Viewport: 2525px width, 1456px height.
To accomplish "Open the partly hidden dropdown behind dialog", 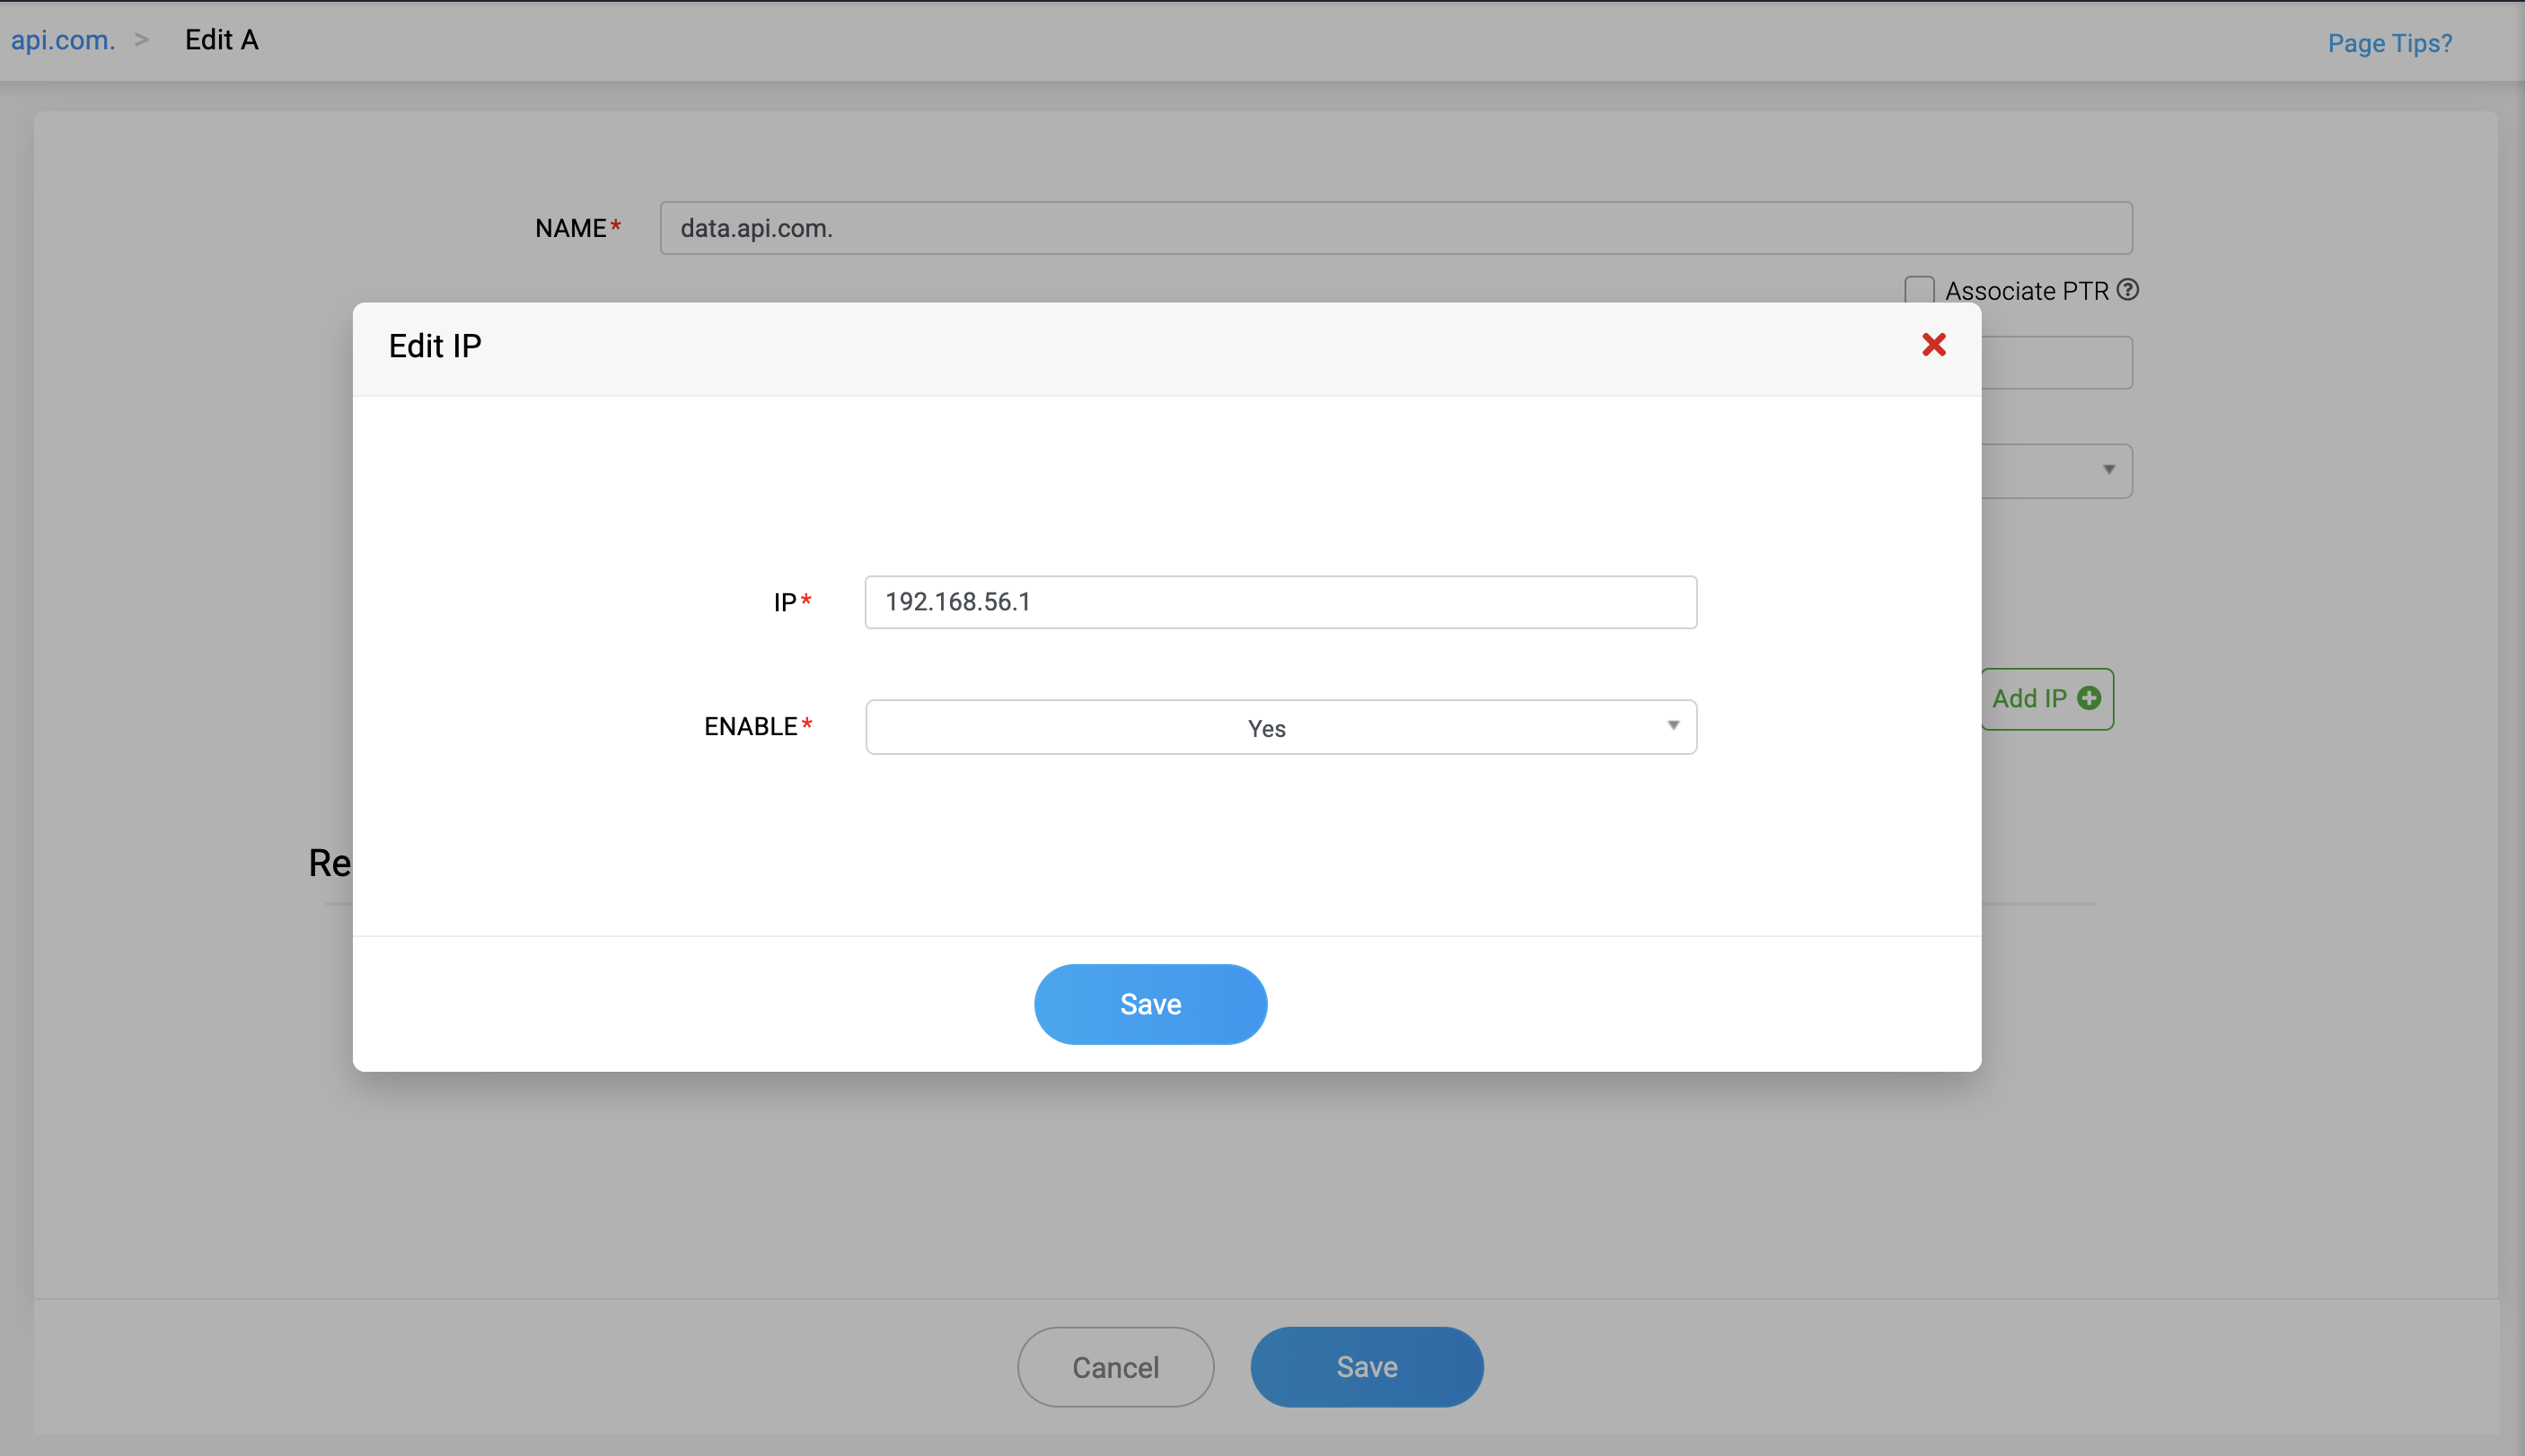I will [x=2058, y=470].
